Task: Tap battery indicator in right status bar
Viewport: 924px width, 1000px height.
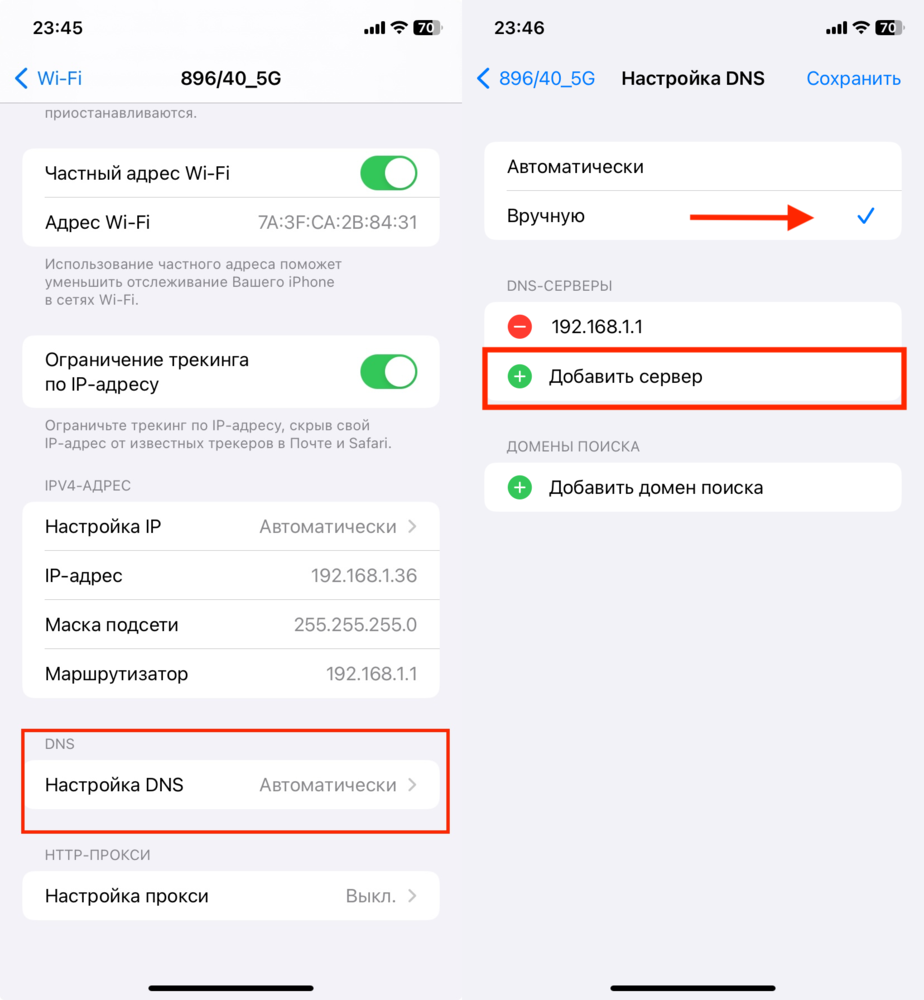Action: (x=890, y=27)
